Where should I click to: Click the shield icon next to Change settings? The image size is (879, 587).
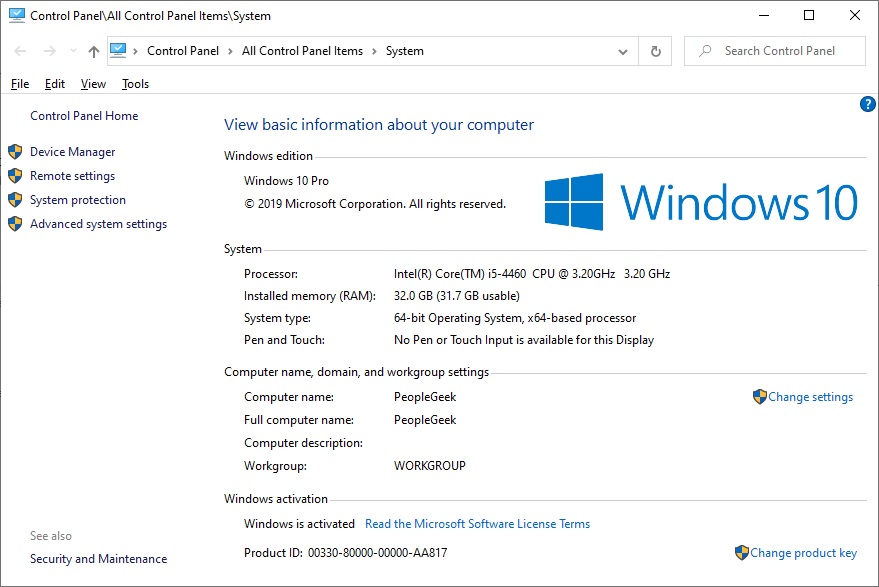[760, 397]
